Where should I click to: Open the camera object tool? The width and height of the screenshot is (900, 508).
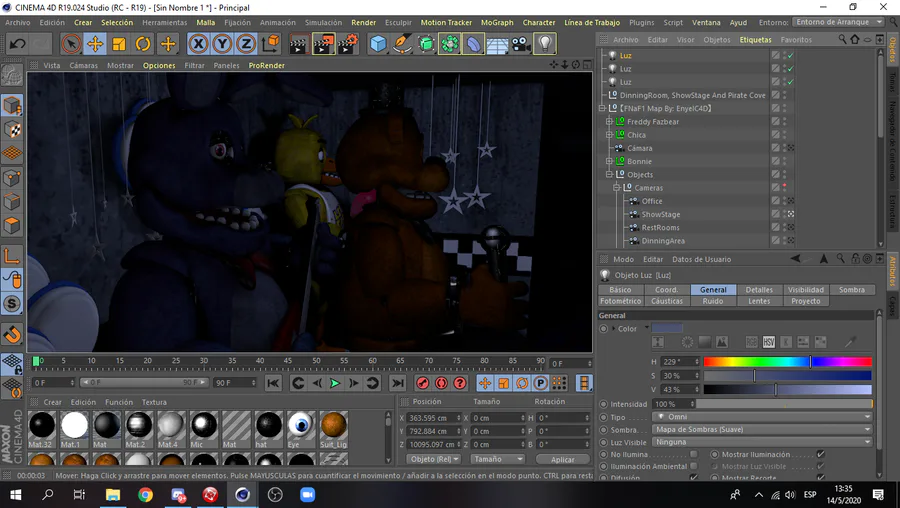pyautogui.click(x=520, y=44)
